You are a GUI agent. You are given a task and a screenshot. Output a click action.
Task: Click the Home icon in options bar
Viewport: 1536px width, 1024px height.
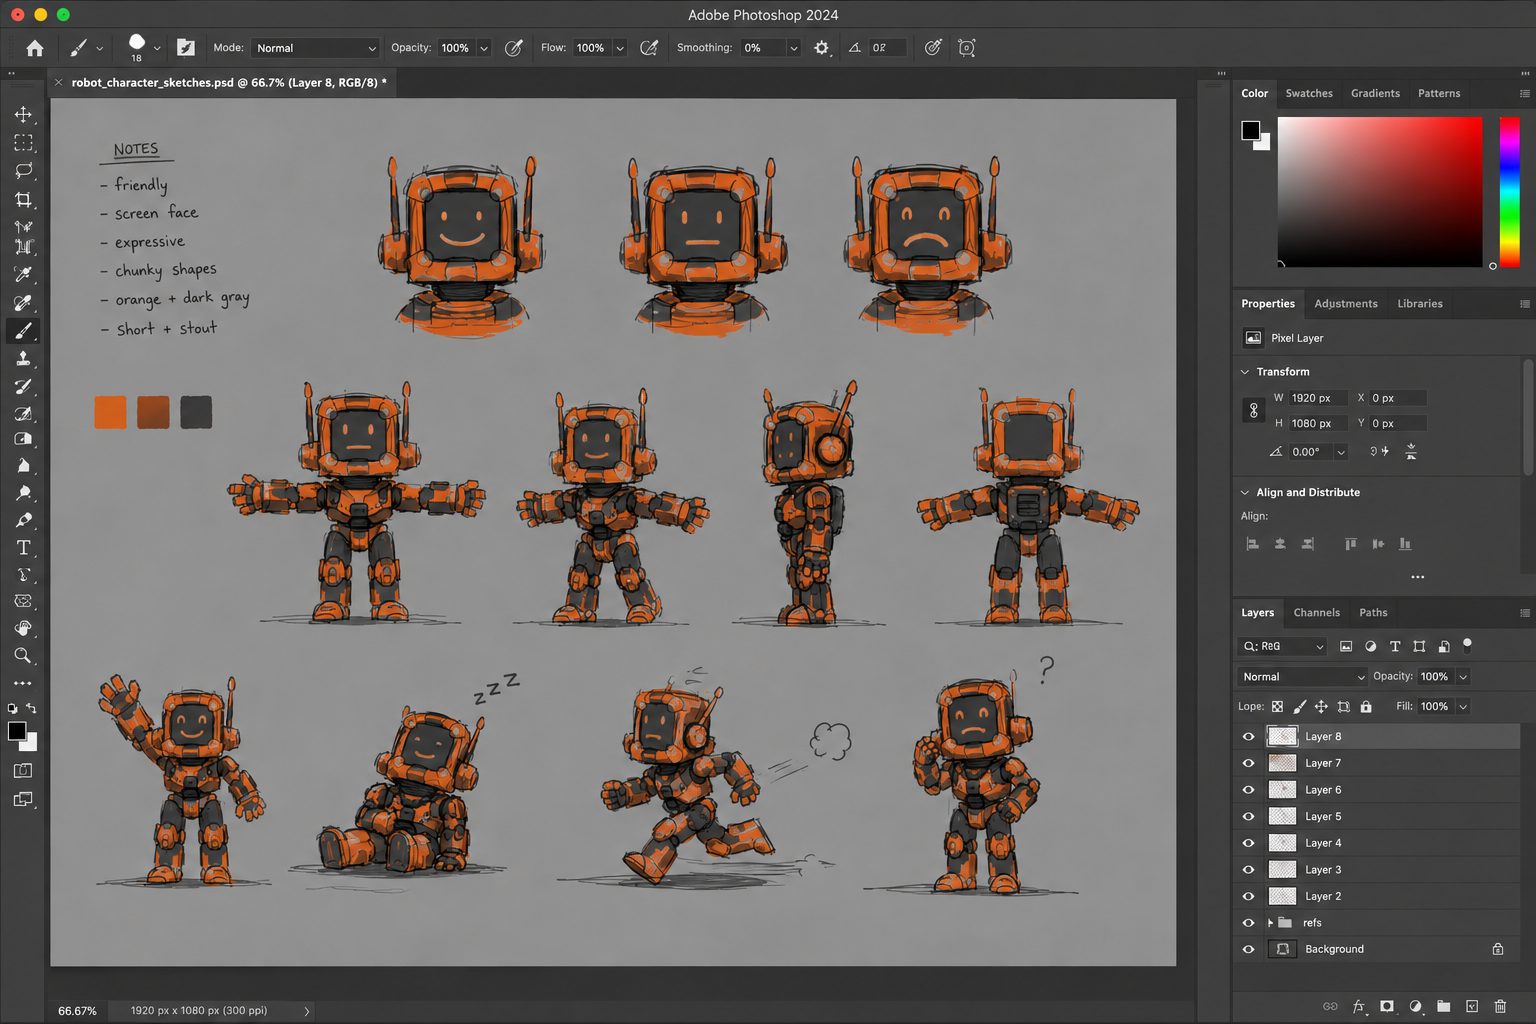(x=35, y=48)
